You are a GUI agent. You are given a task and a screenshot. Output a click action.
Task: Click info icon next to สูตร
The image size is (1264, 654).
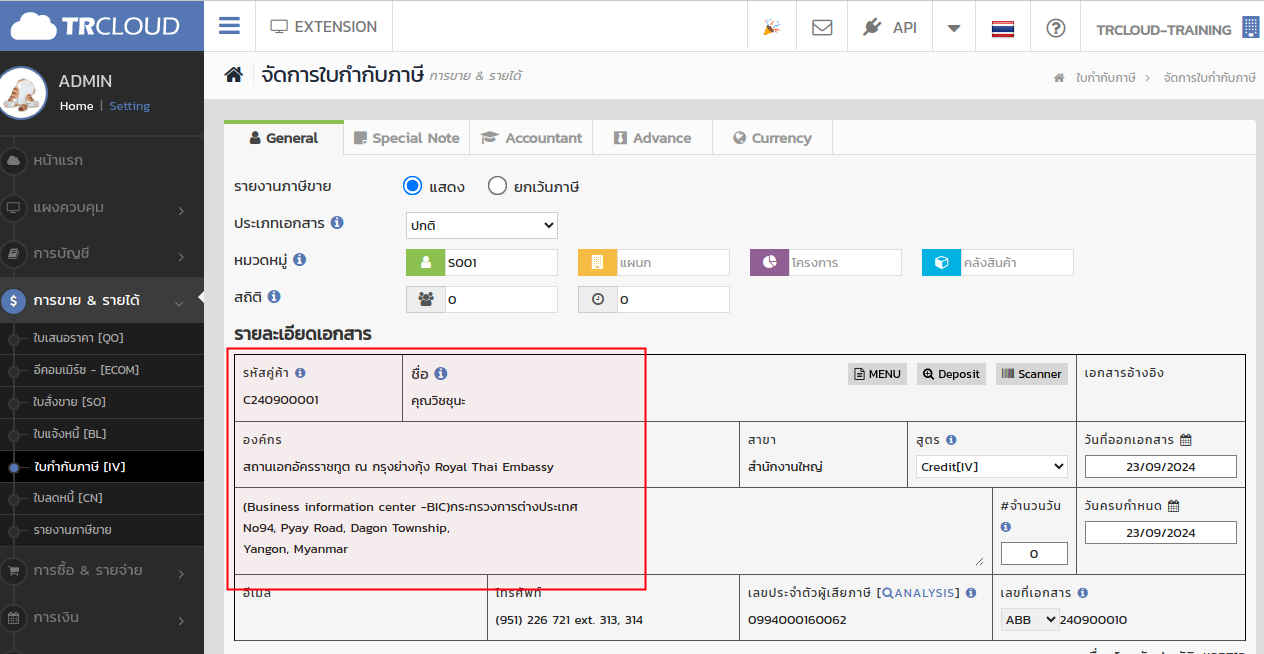pos(951,439)
